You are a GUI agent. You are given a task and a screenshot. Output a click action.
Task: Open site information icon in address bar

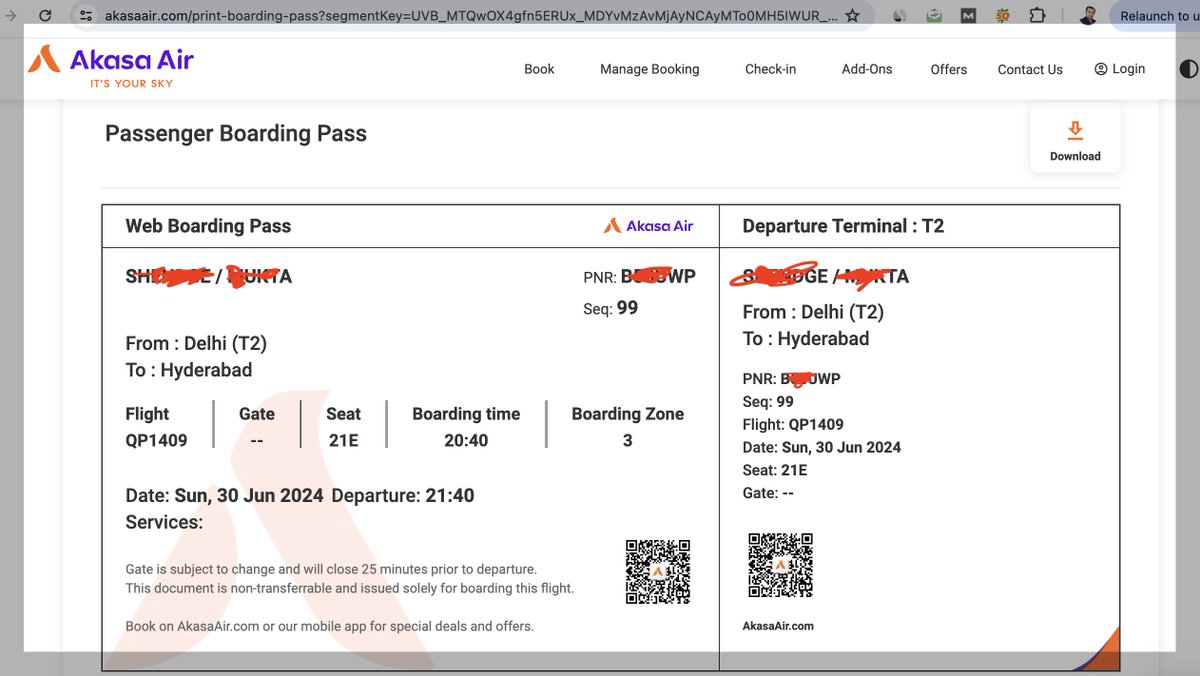[86, 16]
